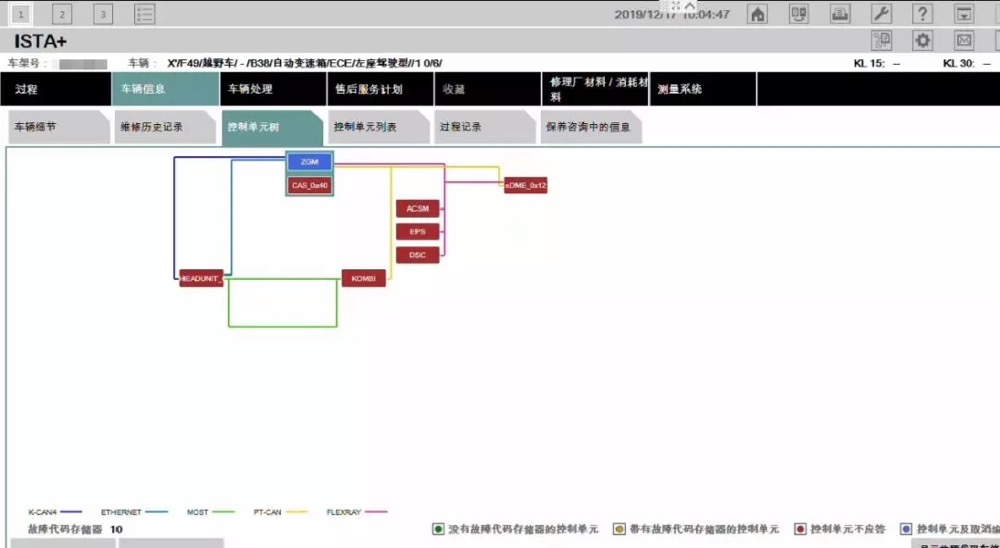The width and height of the screenshot is (1000, 548).
Task: Expand the collapse arrow at top center
Action: [x=689, y=5]
